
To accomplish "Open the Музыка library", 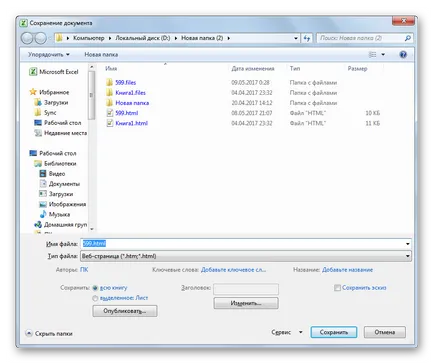I will coord(55,214).
